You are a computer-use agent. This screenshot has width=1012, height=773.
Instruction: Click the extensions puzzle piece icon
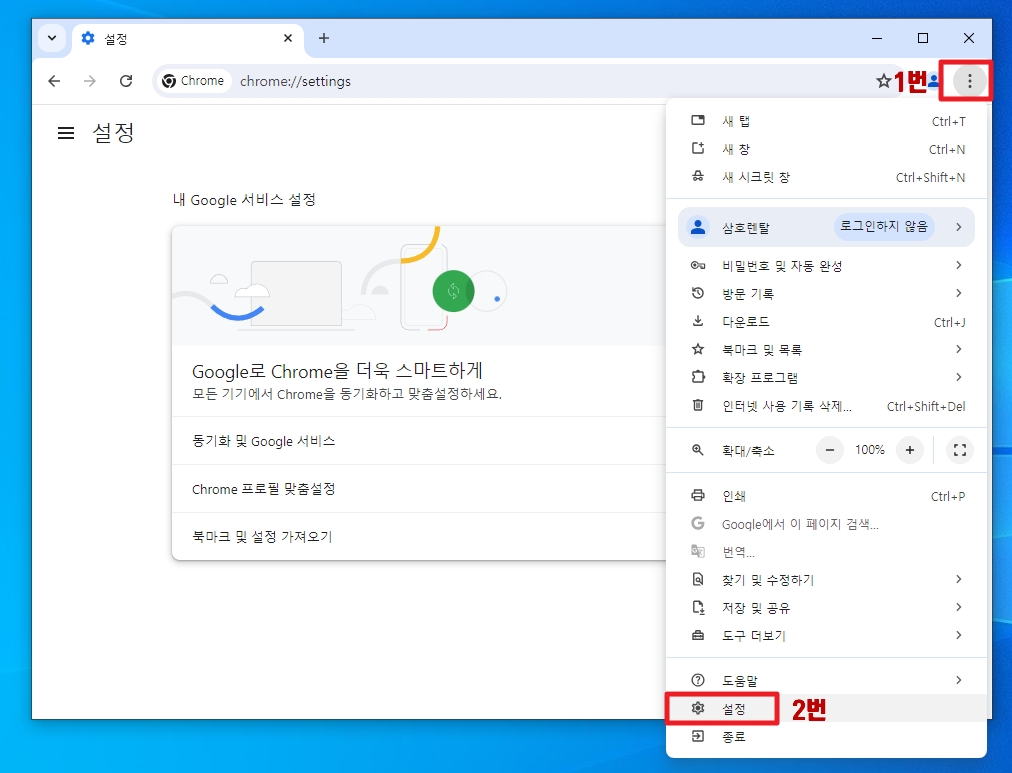tap(698, 377)
